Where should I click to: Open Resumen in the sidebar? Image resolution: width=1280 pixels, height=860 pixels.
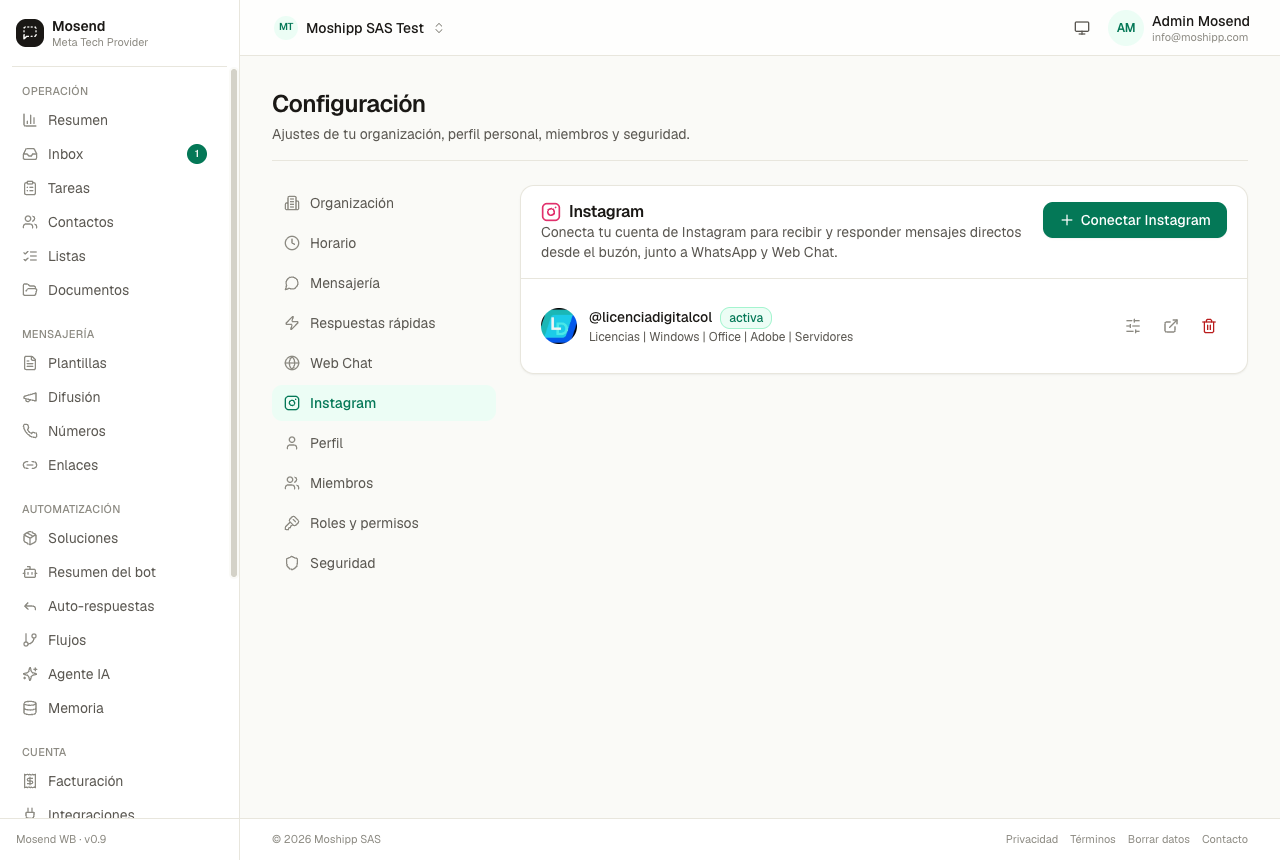tap(114, 120)
